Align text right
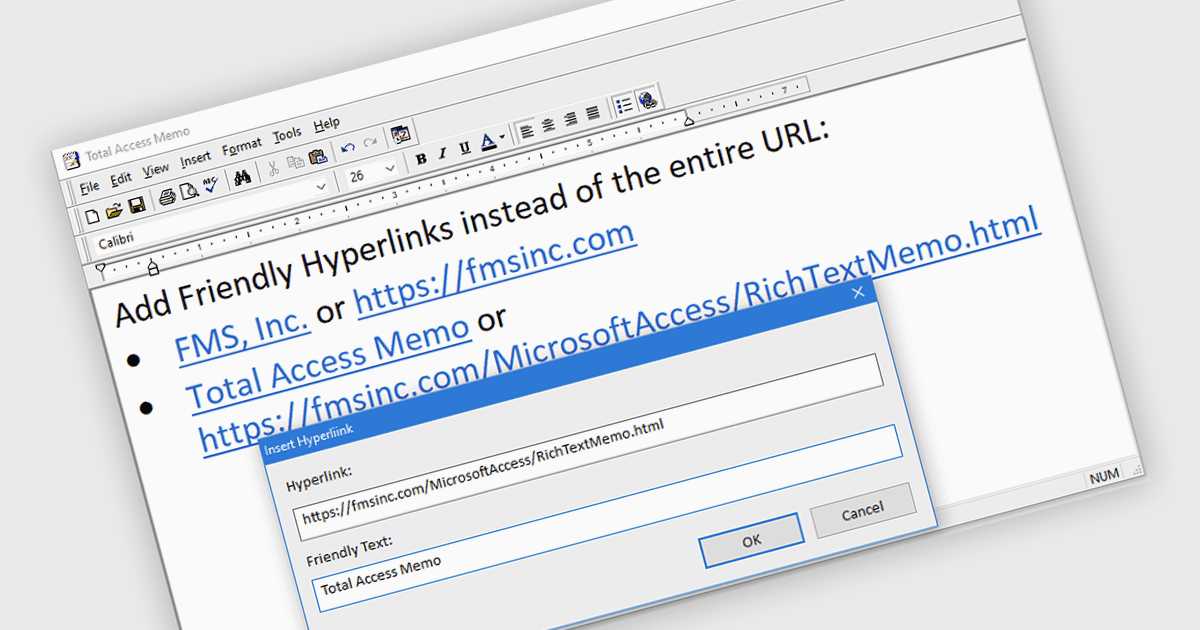The height and width of the screenshot is (630, 1200). click(x=571, y=119)
